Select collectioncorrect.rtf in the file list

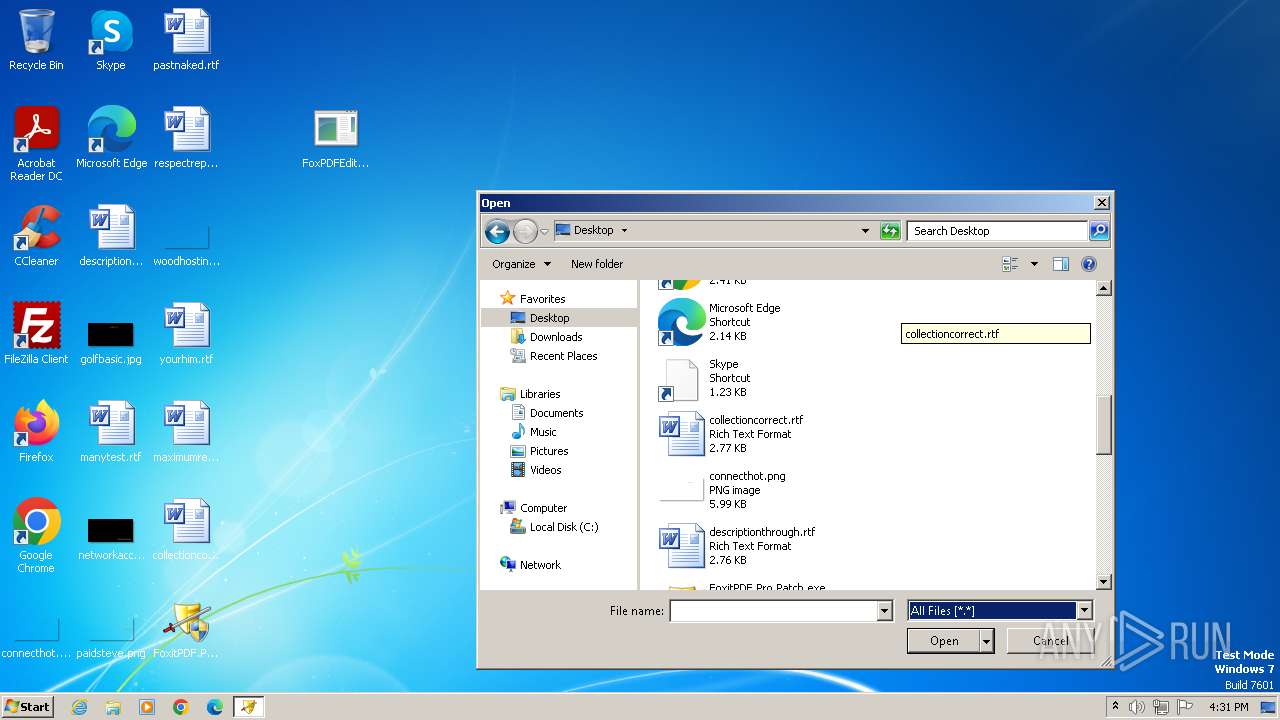[733, 434]
